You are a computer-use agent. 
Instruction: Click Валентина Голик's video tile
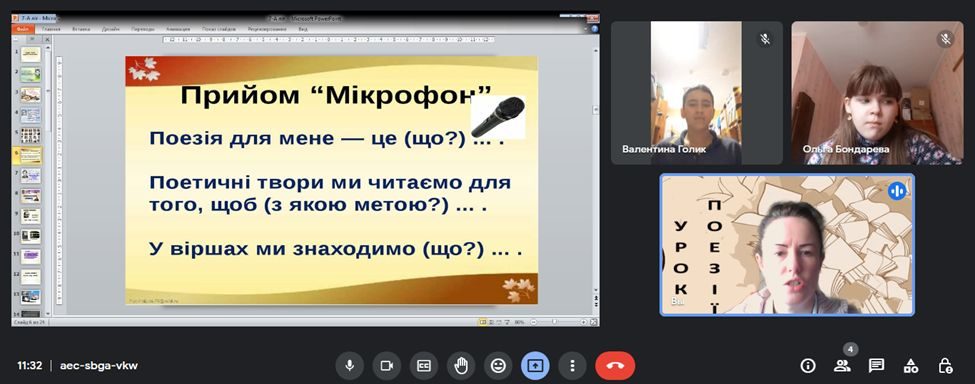pos(696,93)
